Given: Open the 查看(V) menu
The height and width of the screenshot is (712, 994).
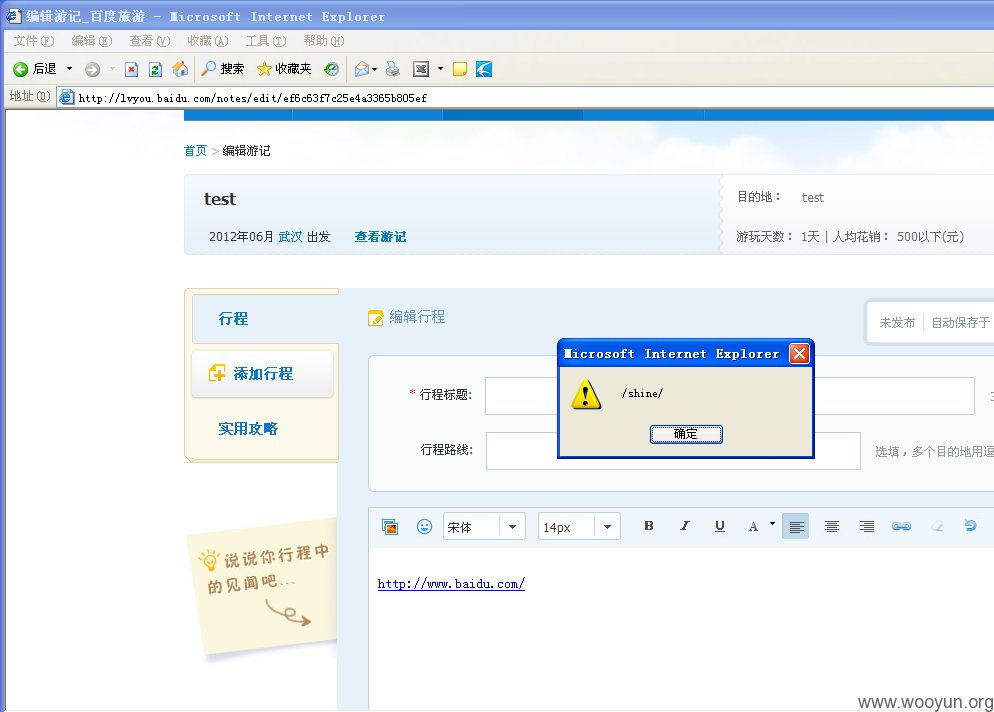Looking at the screenshot, I should tap(150, 41).
